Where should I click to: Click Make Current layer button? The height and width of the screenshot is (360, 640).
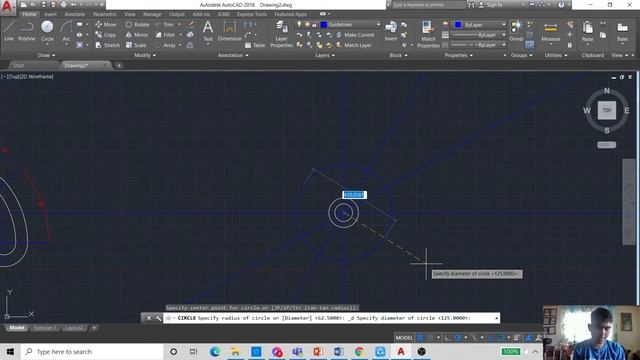[x=355, y=35]
